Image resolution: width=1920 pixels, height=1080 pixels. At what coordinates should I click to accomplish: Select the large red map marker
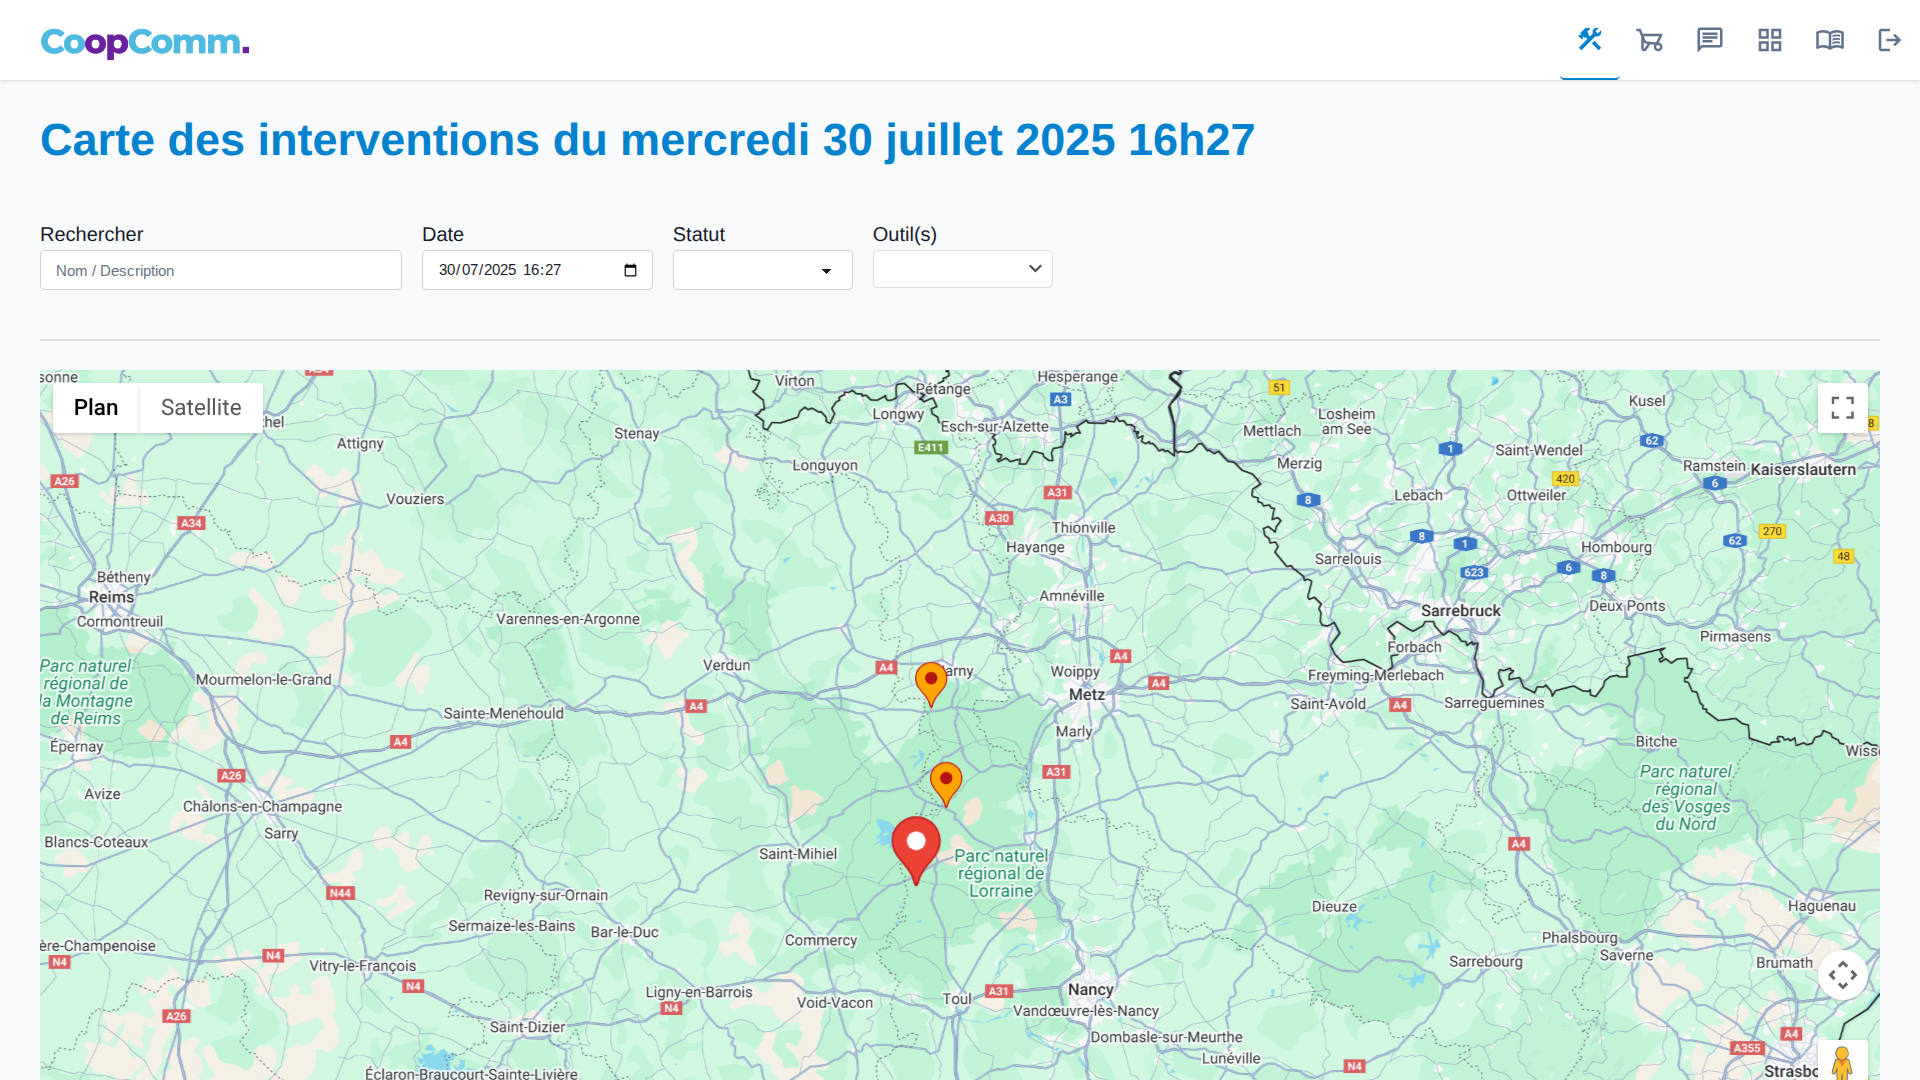pyautogui.click(x=916, y=848)
